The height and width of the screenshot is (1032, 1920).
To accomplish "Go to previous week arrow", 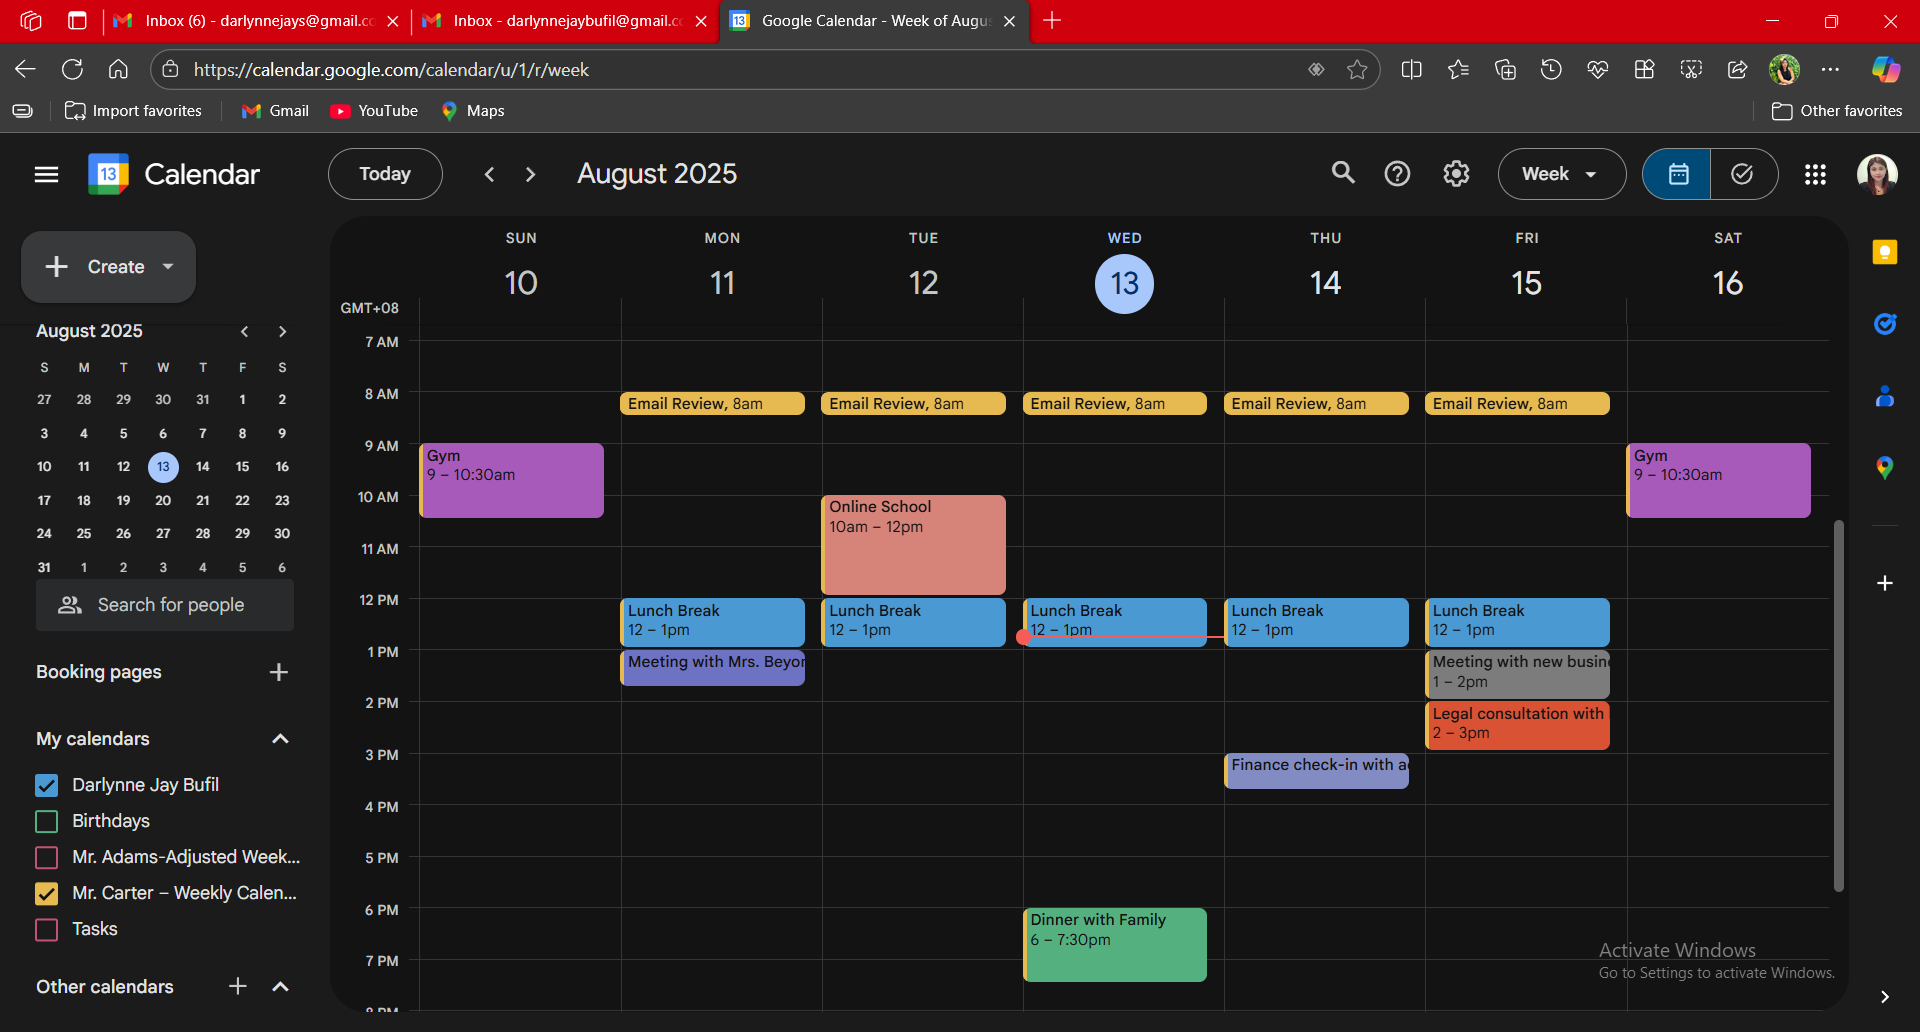I will (489, 174).
